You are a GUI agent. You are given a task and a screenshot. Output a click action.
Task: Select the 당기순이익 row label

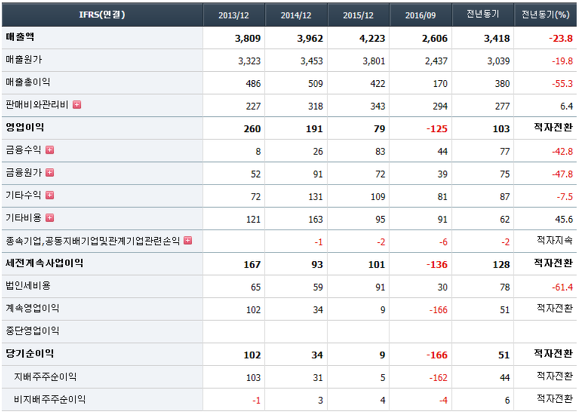30,354
